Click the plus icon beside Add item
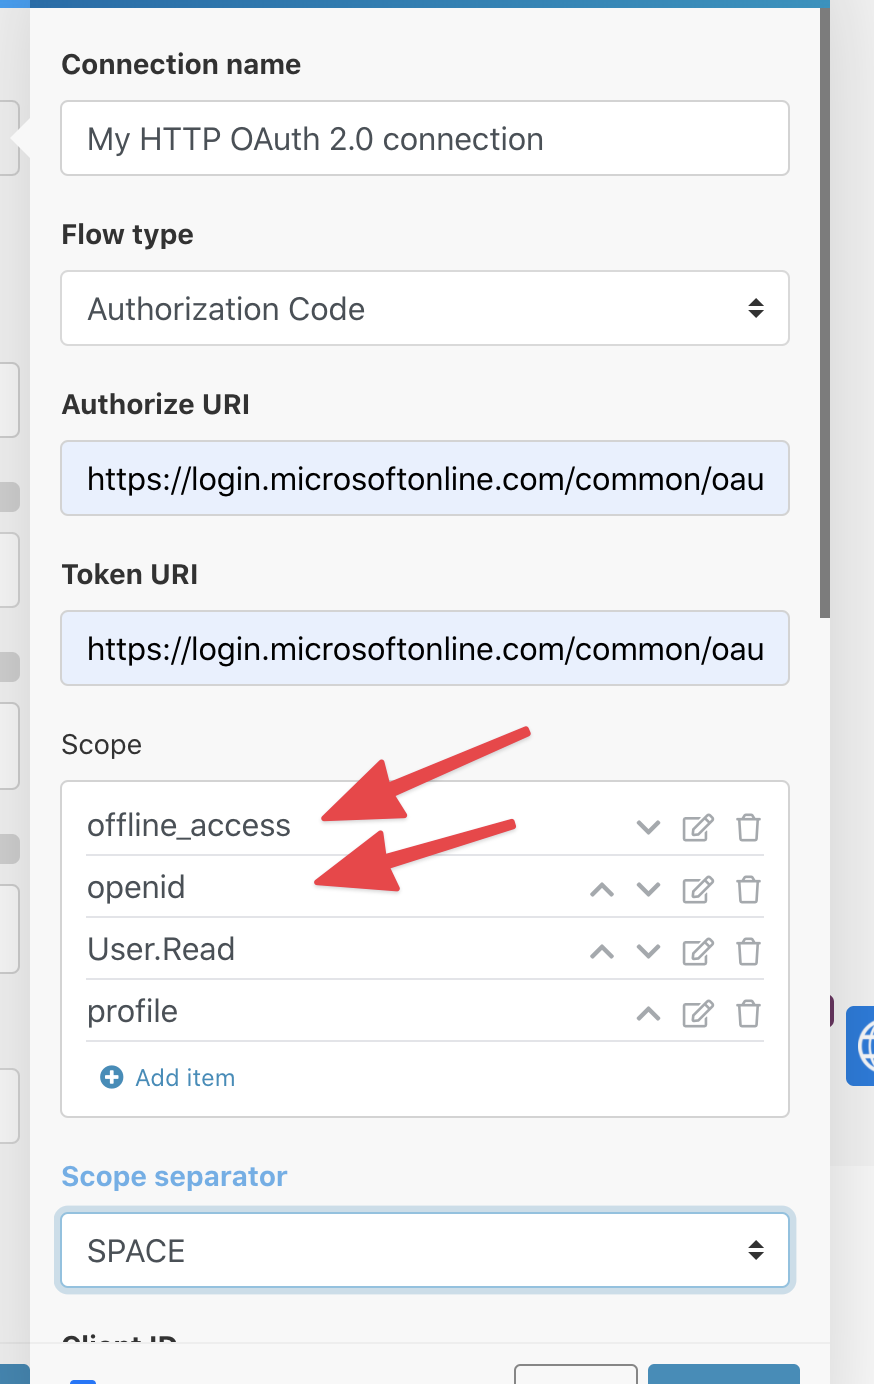874x1384 pixels. tap(112, 1077)
